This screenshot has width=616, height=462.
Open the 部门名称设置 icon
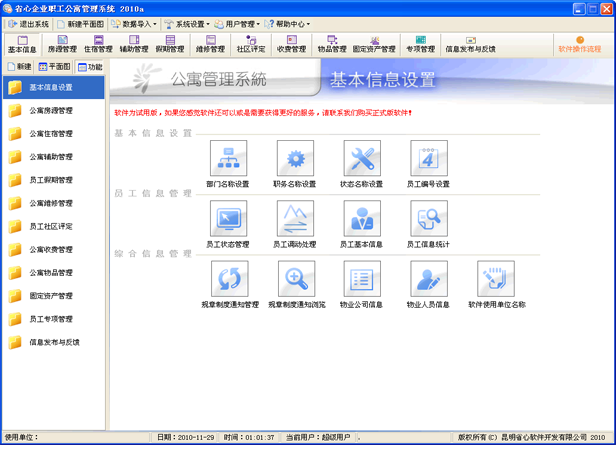(x=228, y=159)
